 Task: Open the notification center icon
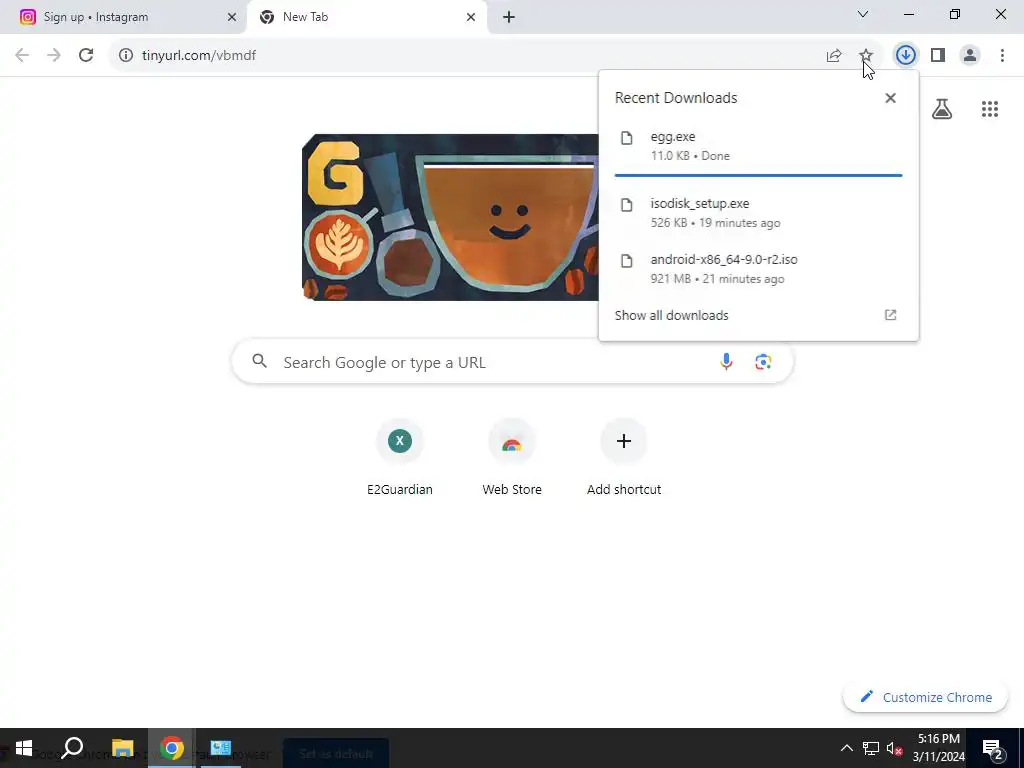[993, 749]
